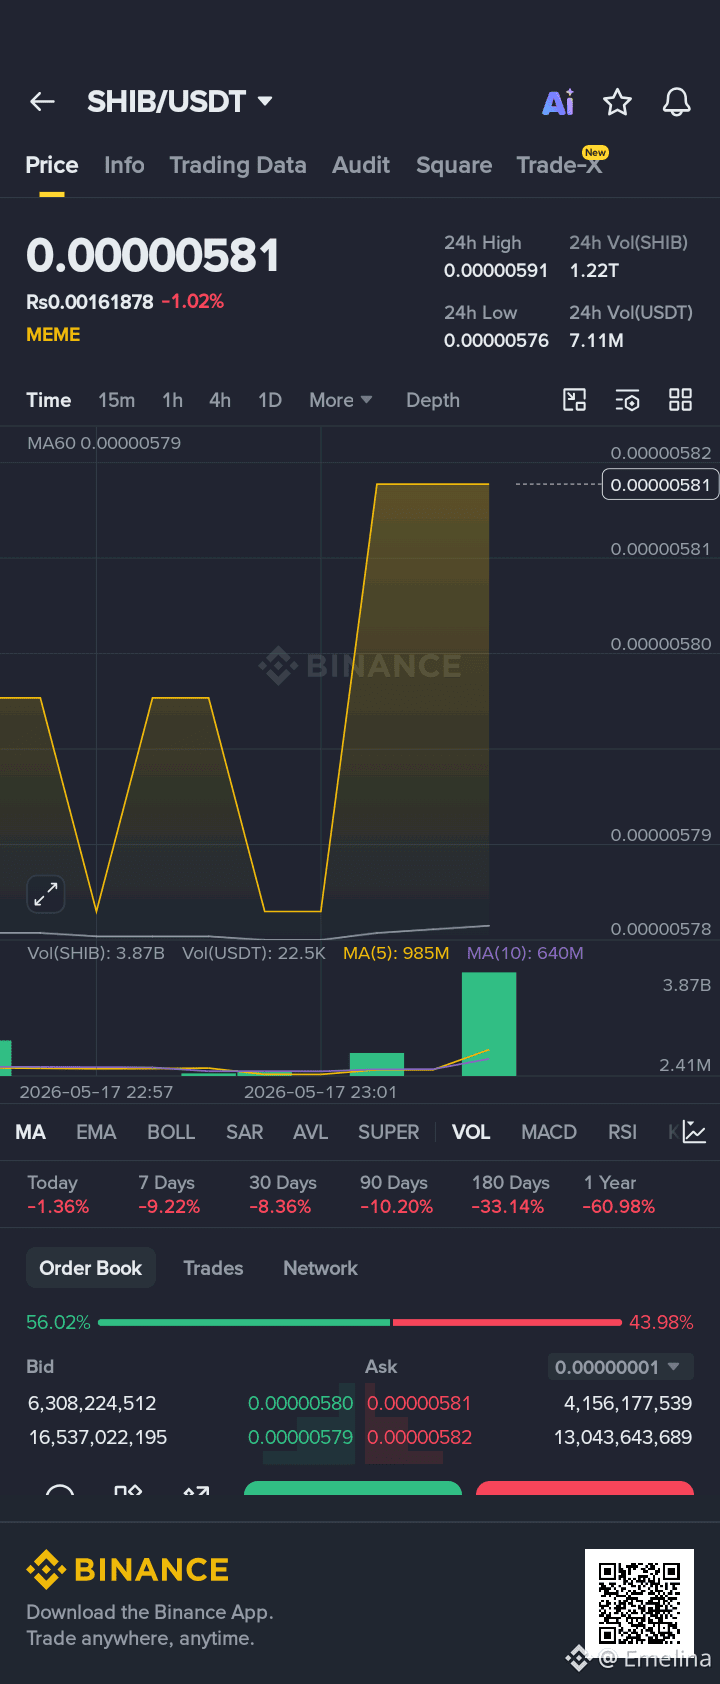This screenshot has width=720, height=1684.
Task: Tap the 180 Days -33.14% change
Action: tap(509, 1194)
